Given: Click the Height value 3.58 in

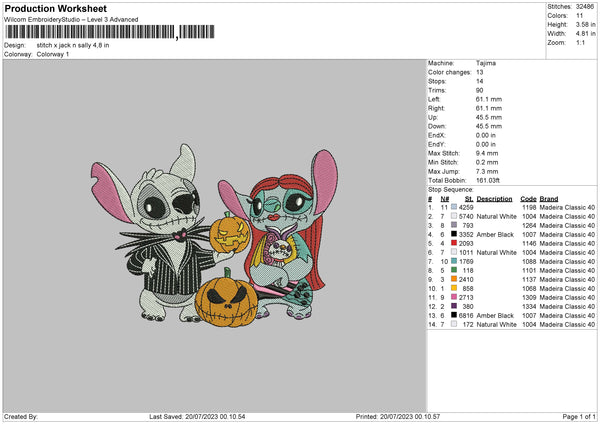Looking at the screenshot, I should 585,24.
